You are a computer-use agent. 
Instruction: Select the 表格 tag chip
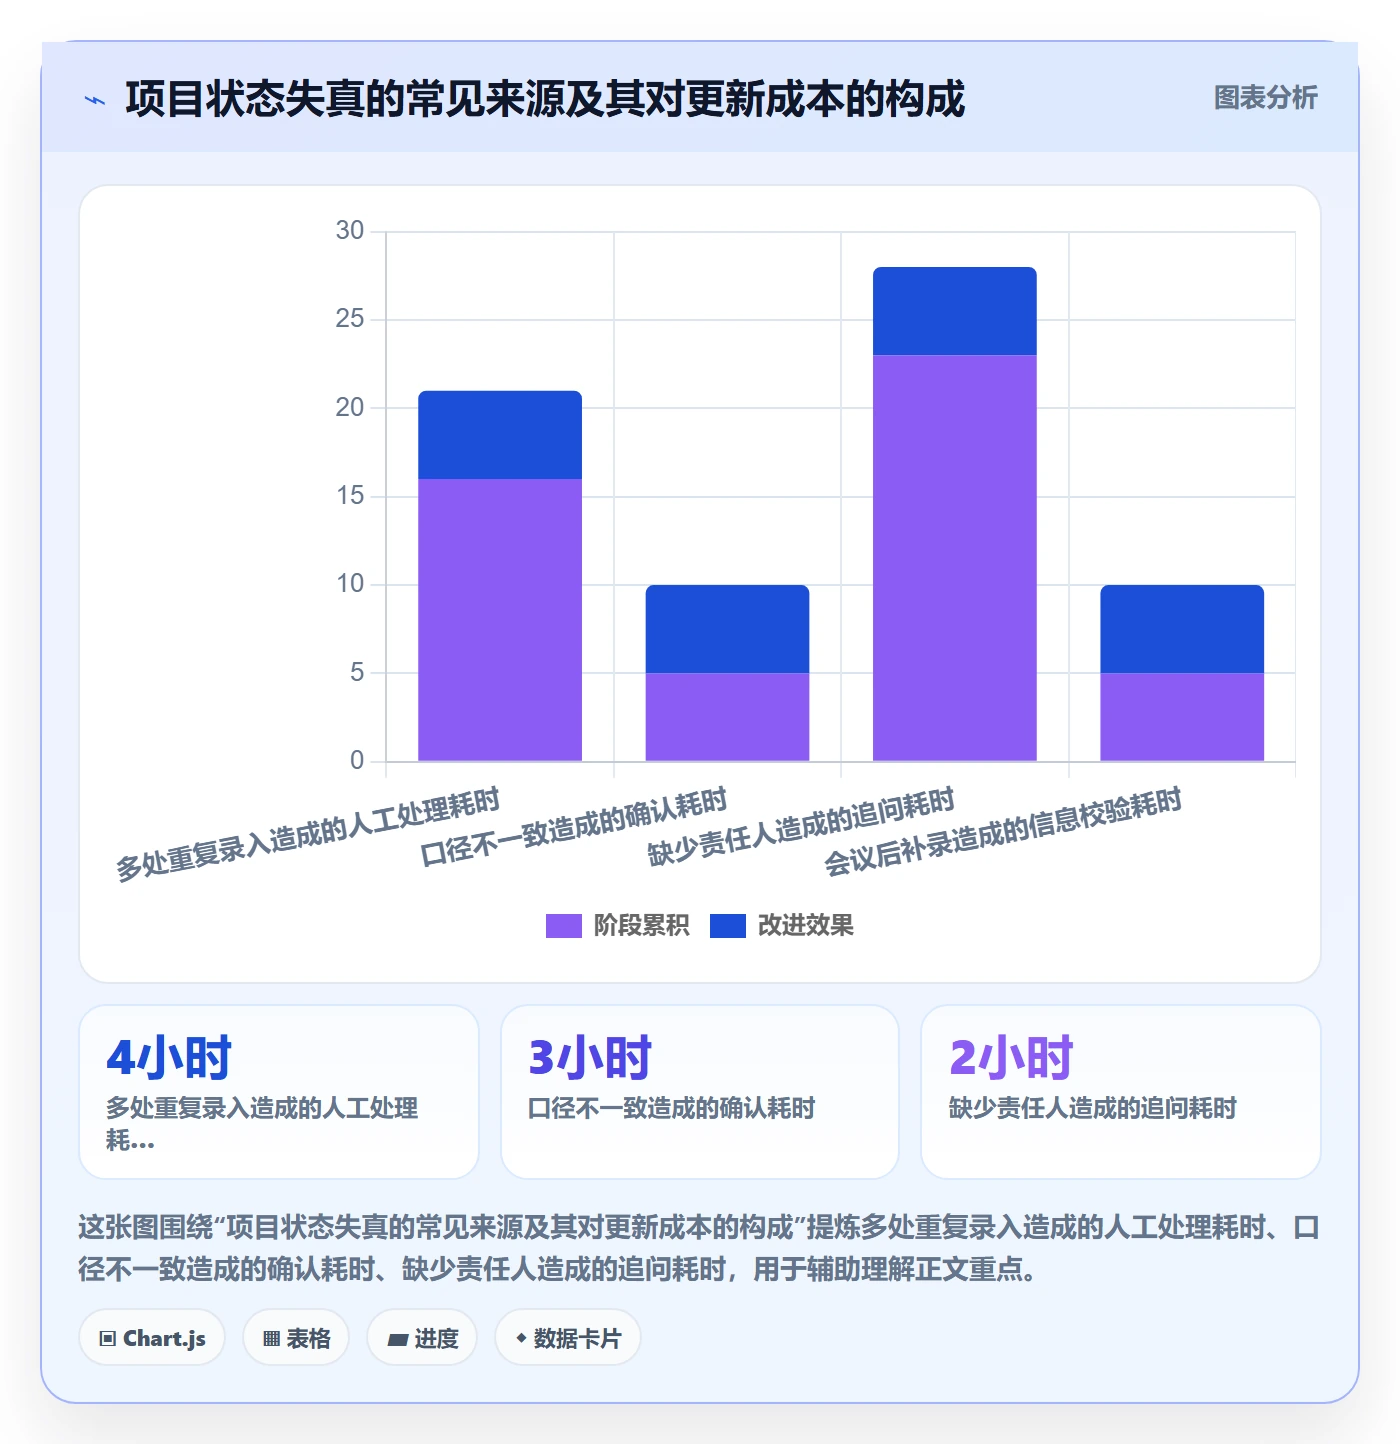(296, 1338)
